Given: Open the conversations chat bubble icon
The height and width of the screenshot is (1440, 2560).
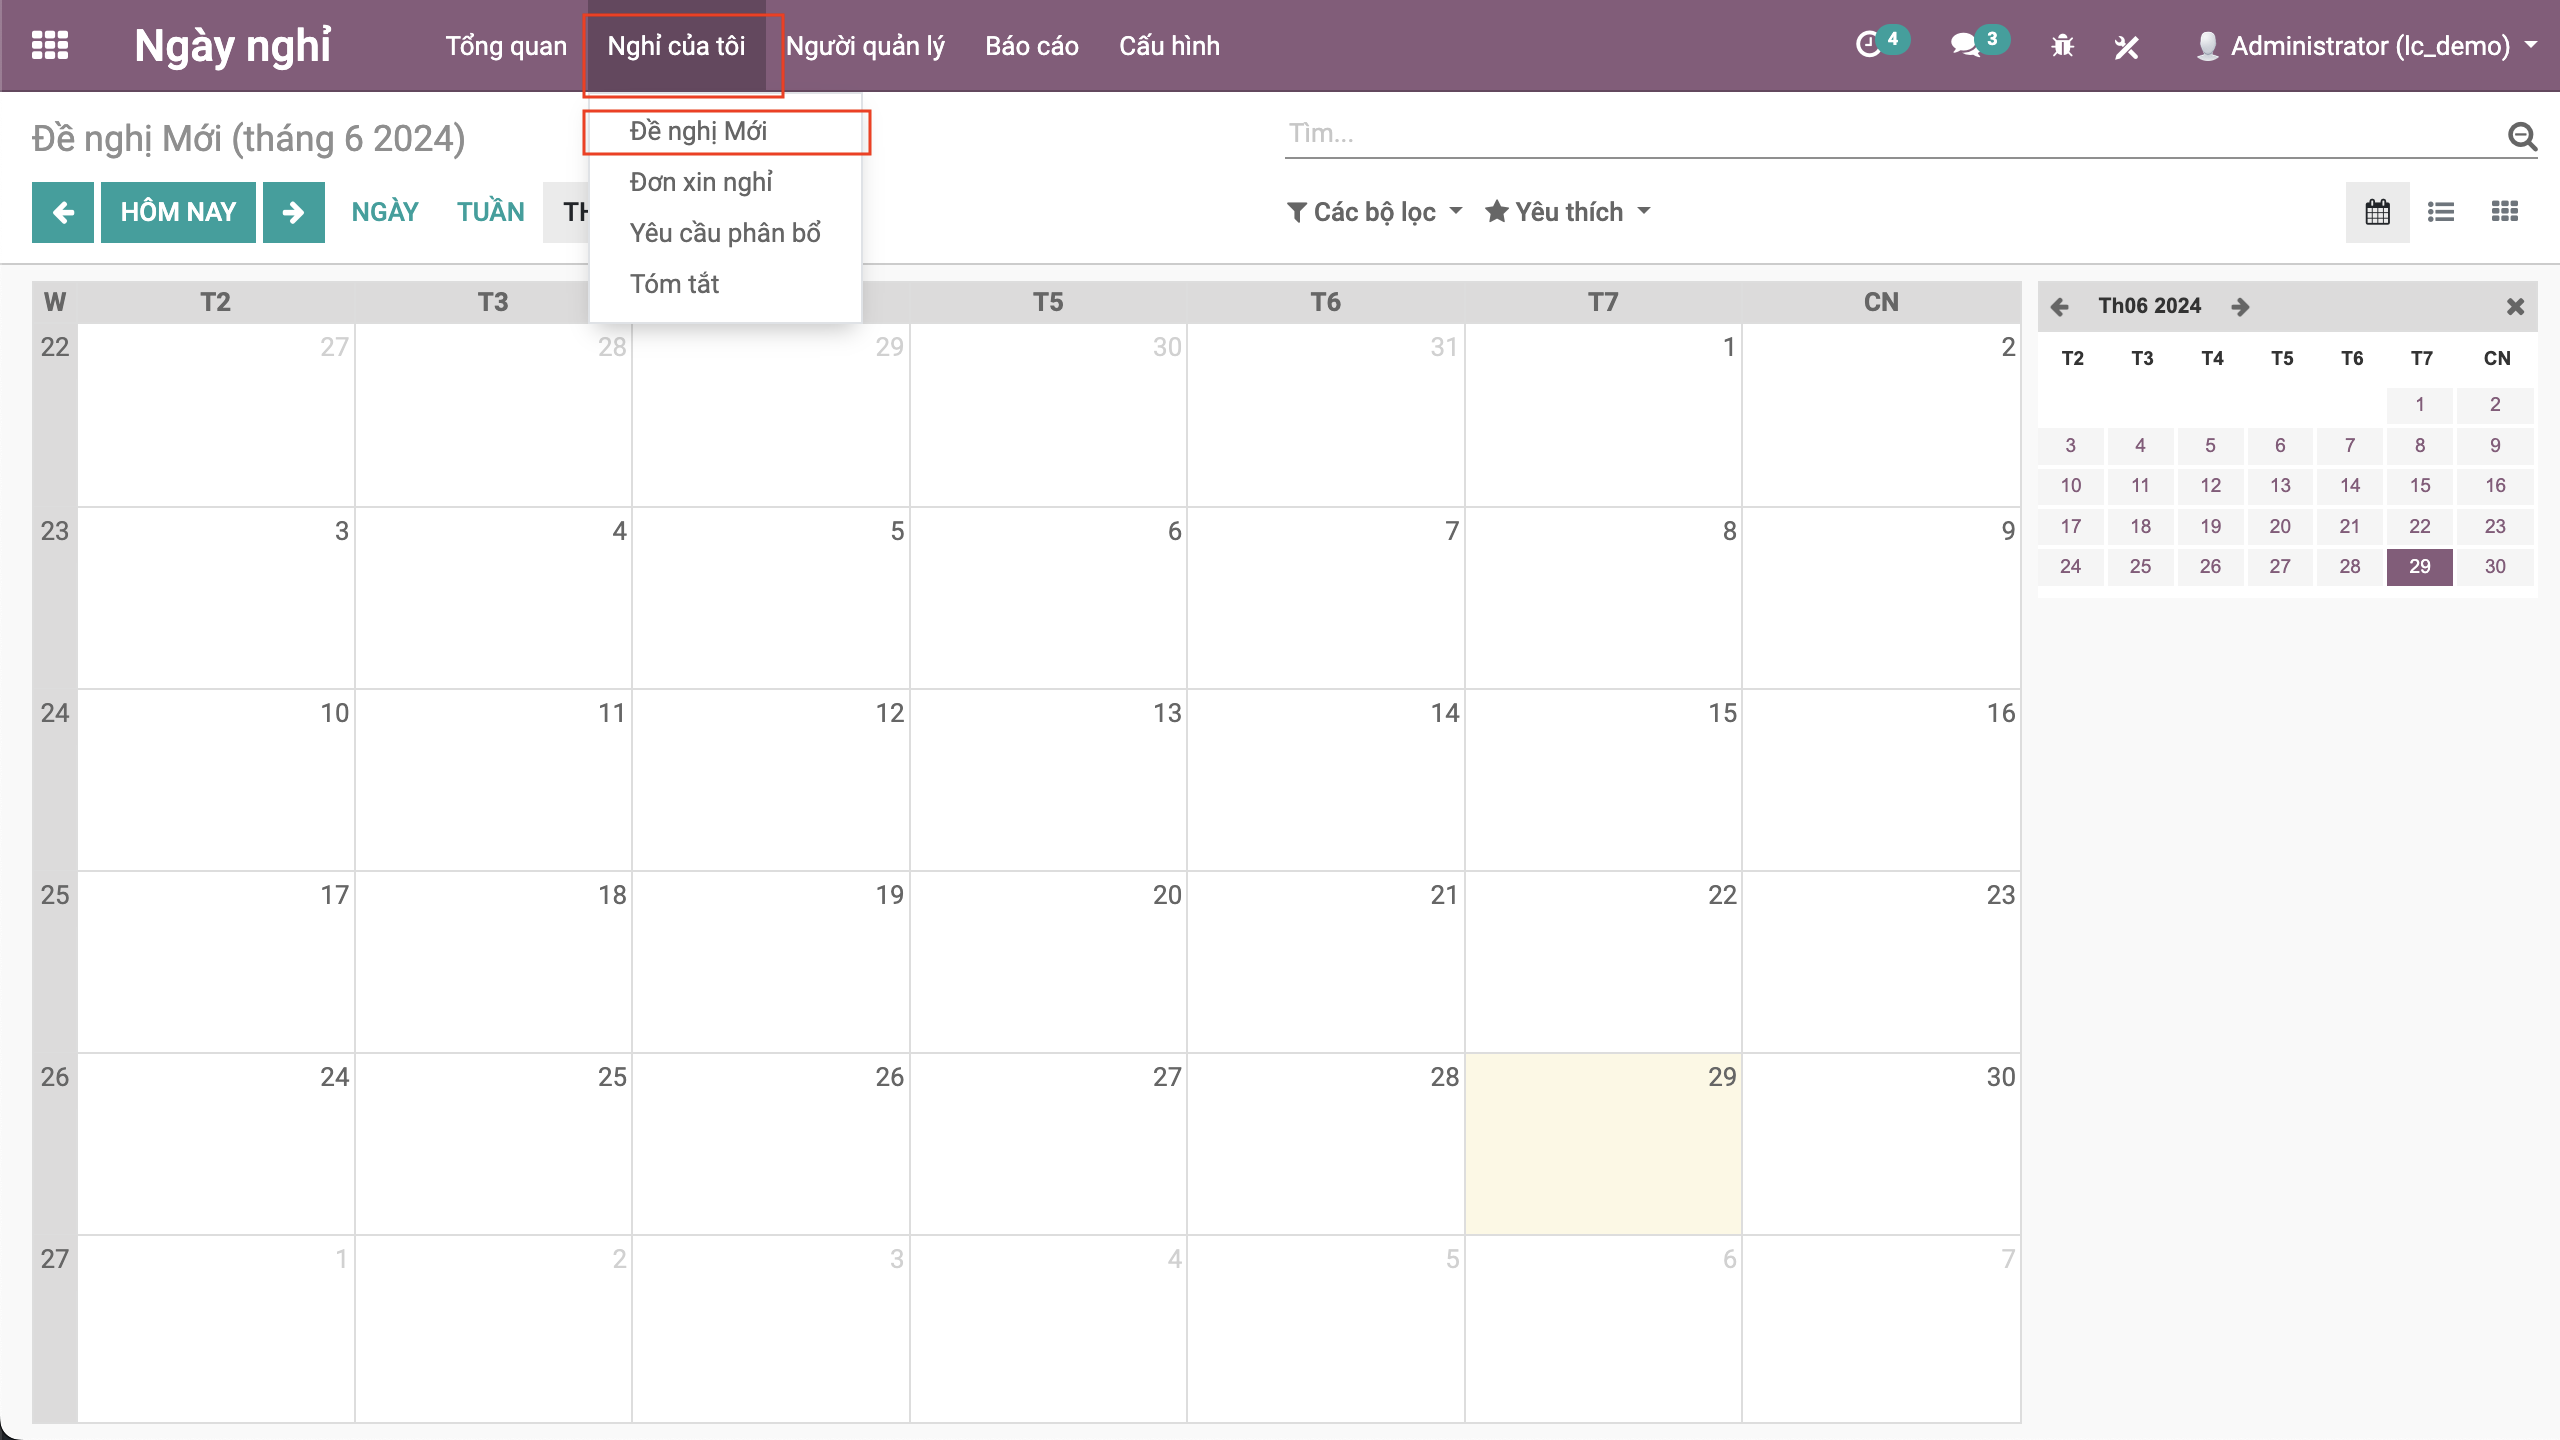Looking at the screenshot, I should [x=1965, y=45].
